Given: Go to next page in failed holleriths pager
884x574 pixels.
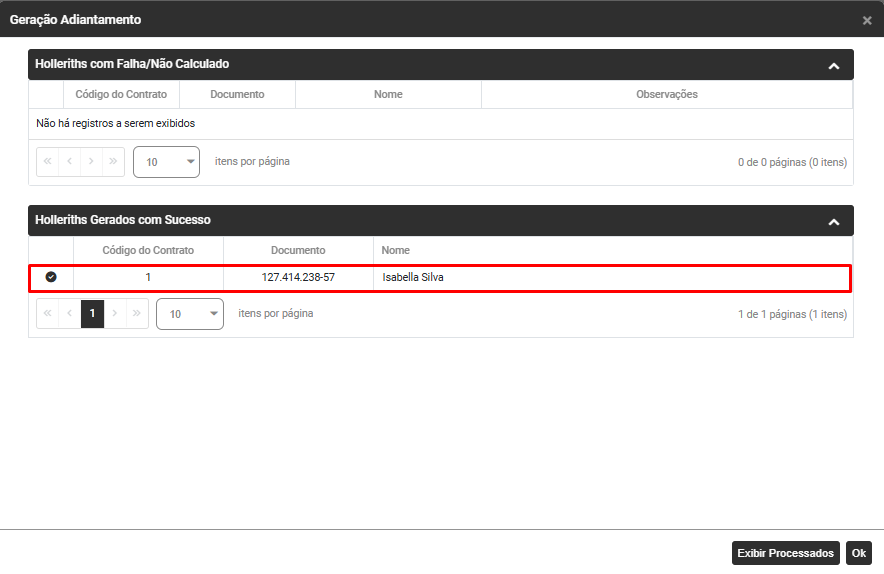Looking at the screenshot, I should click(x=91, y=161).
